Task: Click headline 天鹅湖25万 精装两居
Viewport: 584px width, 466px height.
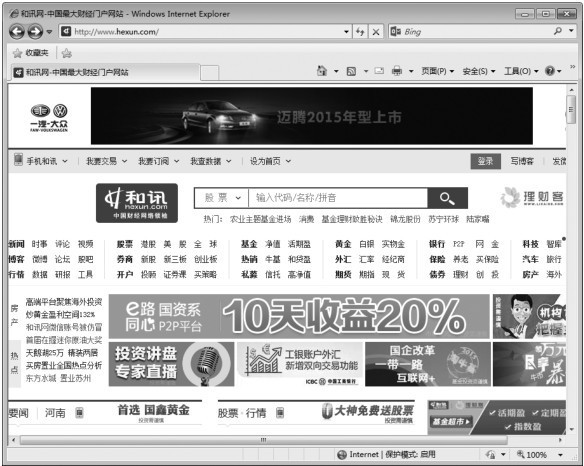Action: (x=62, y=352)
